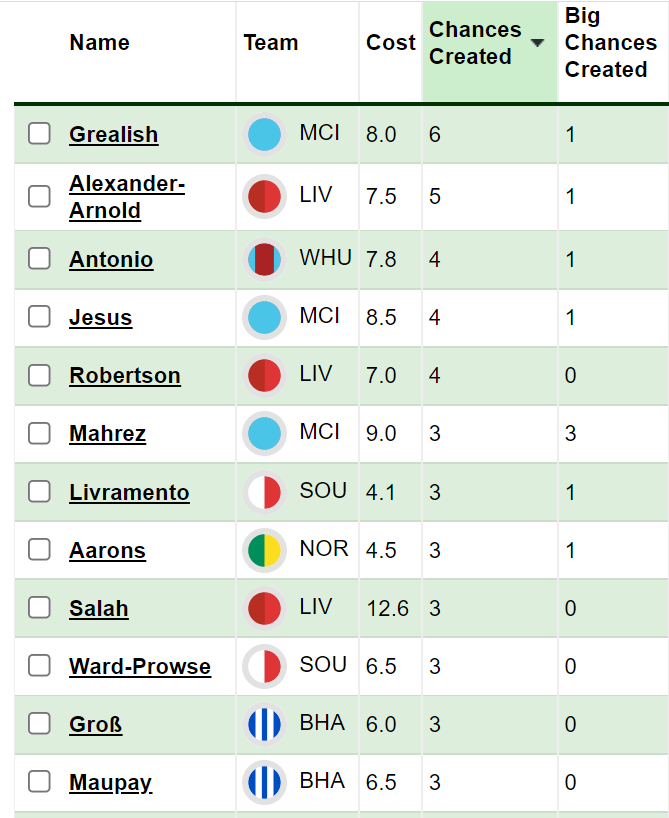Sort the table by Cost column
Viewport: 669px width, 818px height.
[x=391, y=43]
